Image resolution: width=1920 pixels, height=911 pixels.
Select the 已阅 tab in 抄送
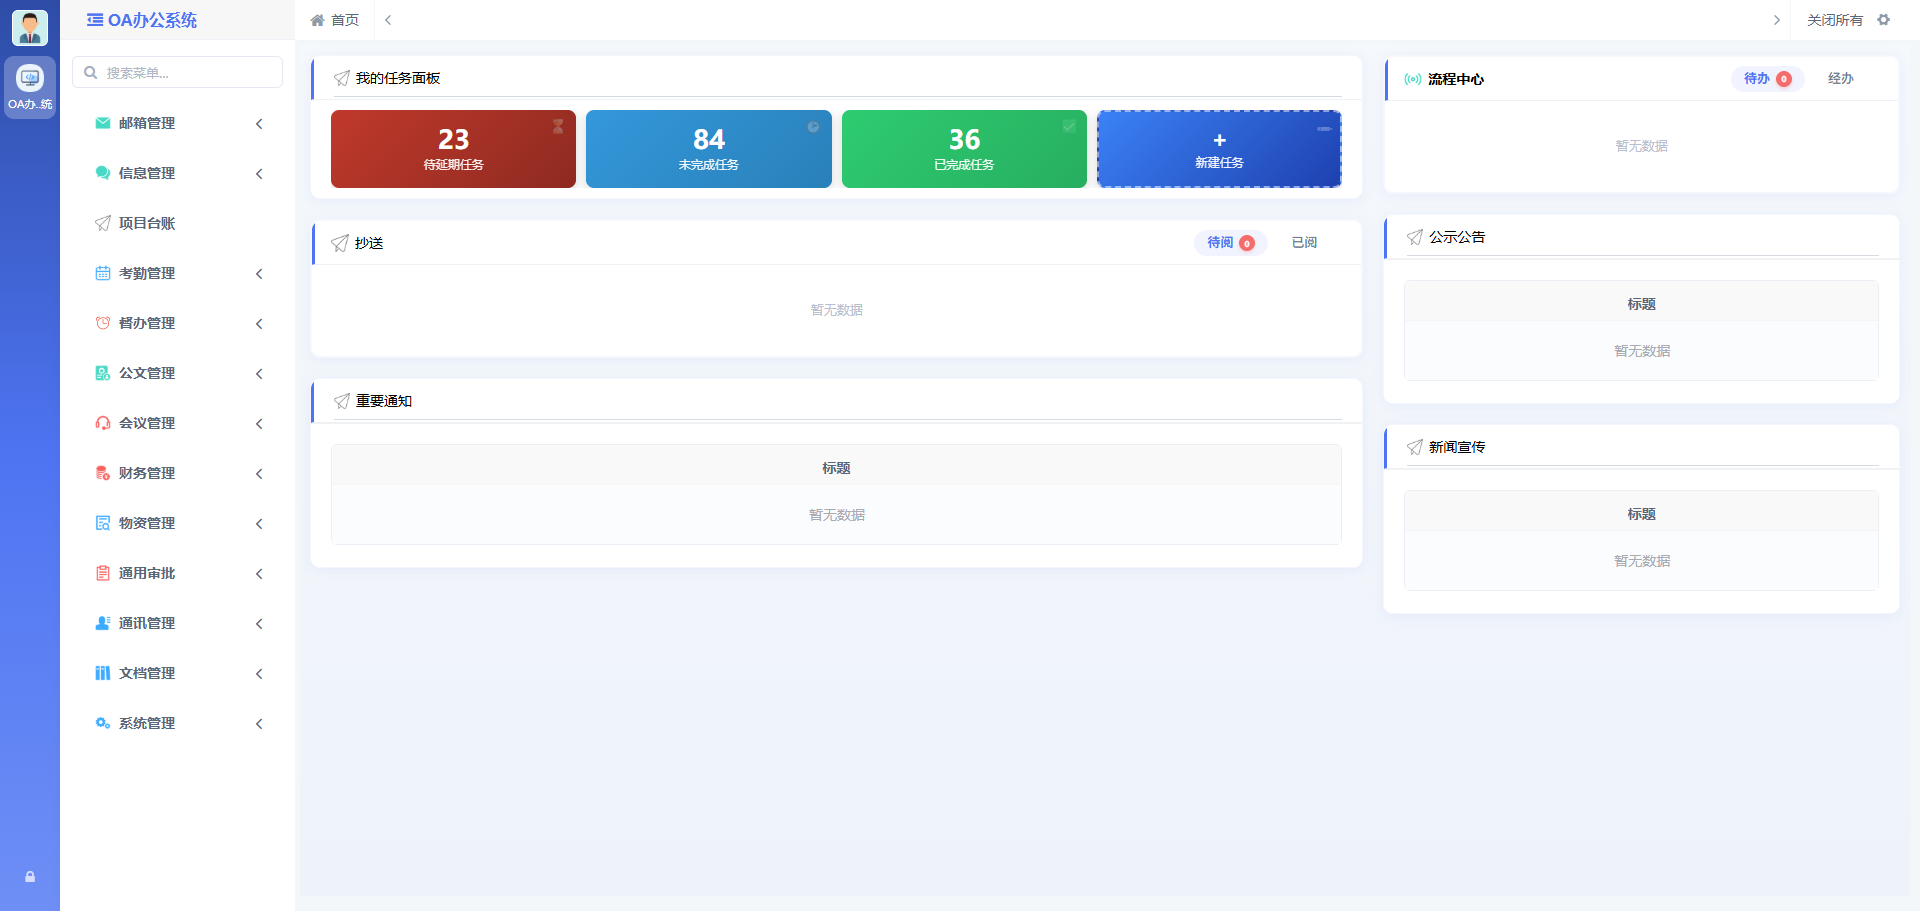pos(1304,243)
